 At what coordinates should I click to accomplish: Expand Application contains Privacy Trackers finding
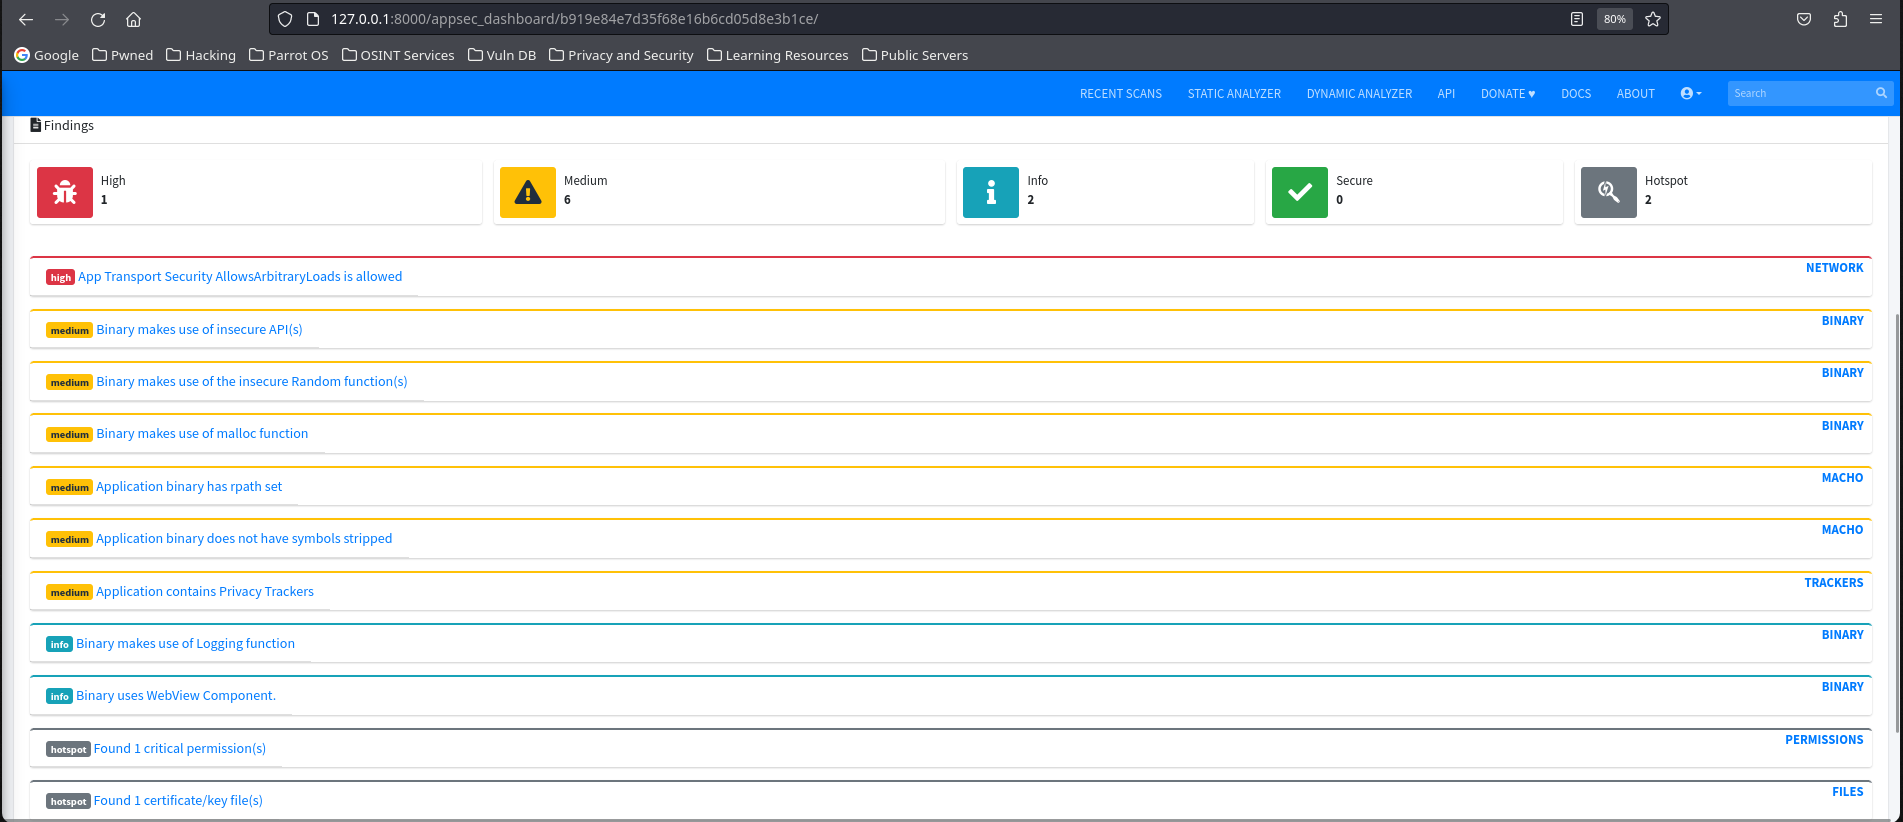[205, 591]
